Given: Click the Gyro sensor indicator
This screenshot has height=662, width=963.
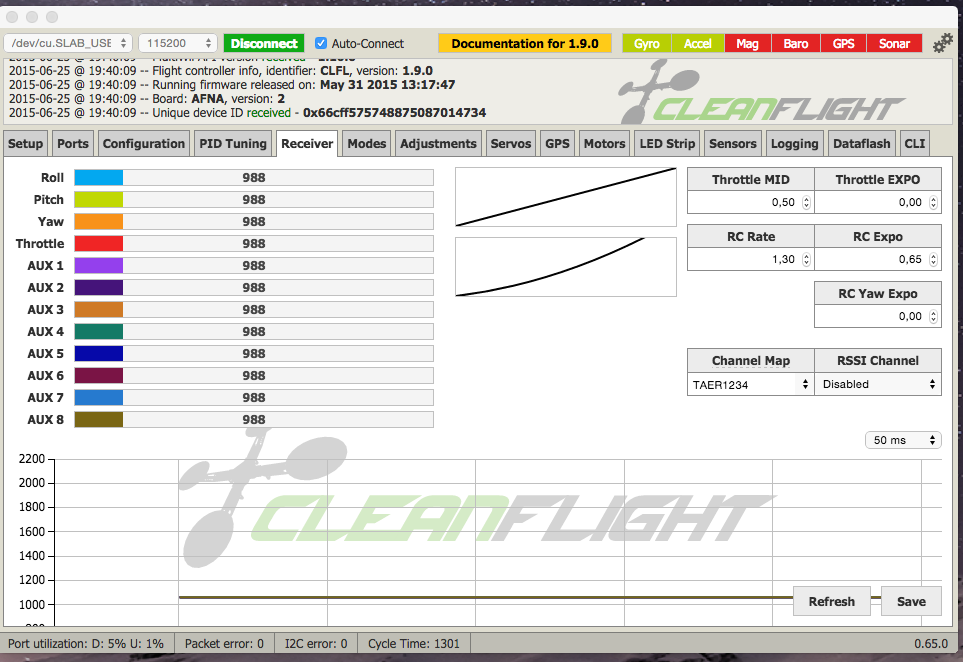Looking at the screenshot, I should [646, 44].
